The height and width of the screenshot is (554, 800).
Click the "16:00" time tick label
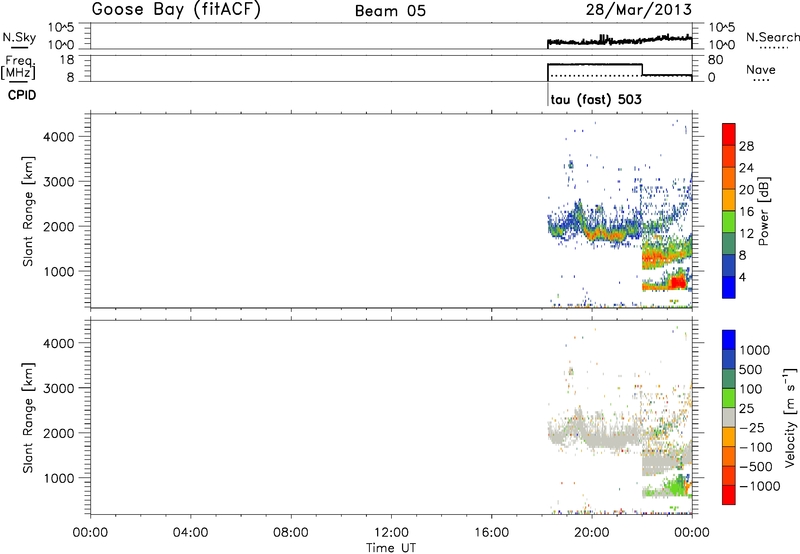tap(491, 533)
